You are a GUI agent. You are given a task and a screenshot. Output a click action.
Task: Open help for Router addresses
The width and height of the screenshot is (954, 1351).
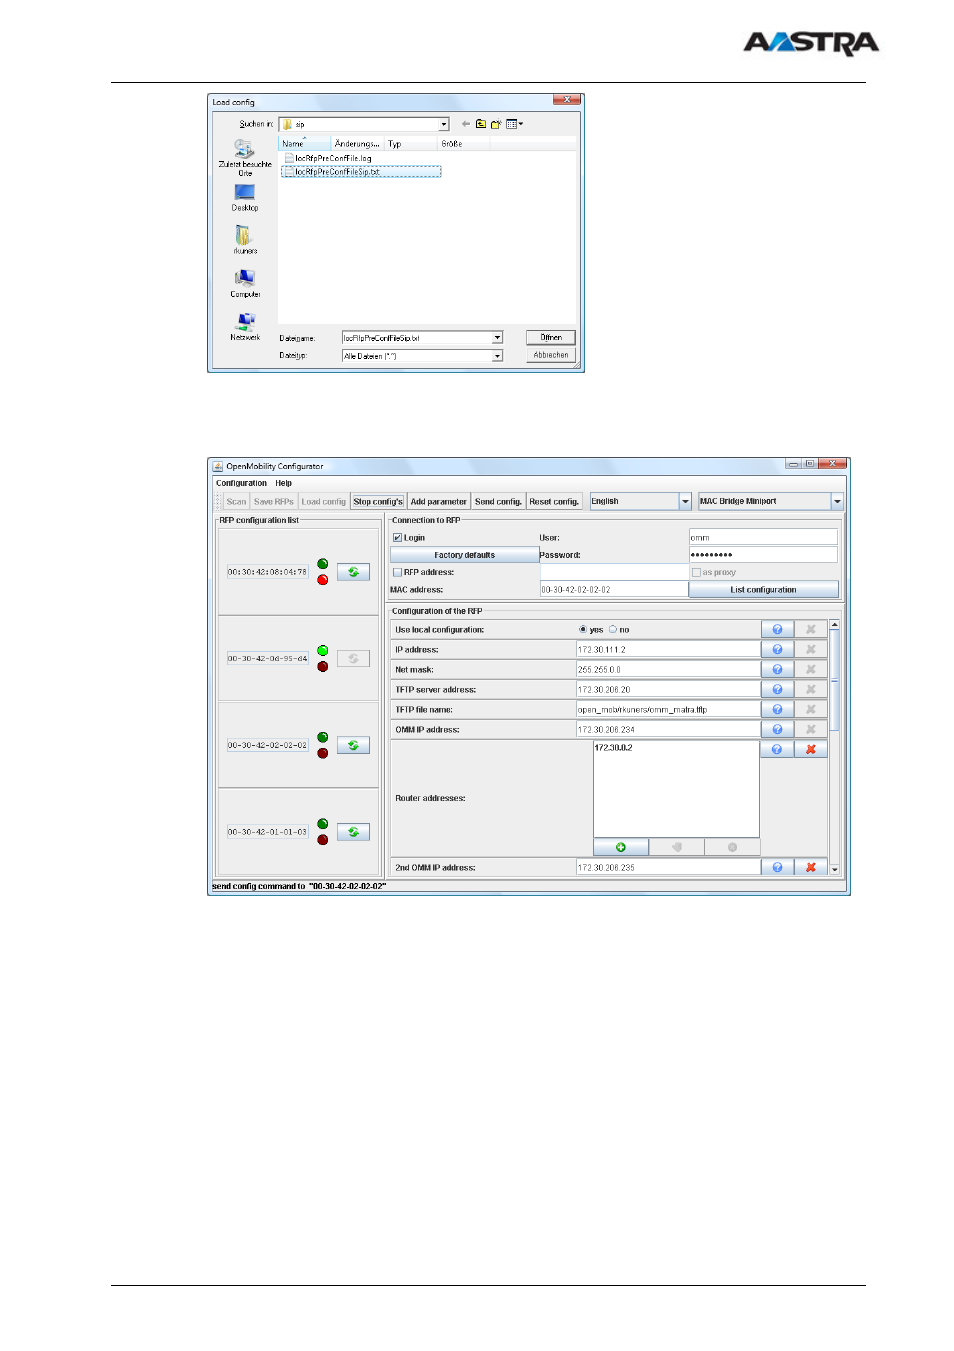[777, 749]
